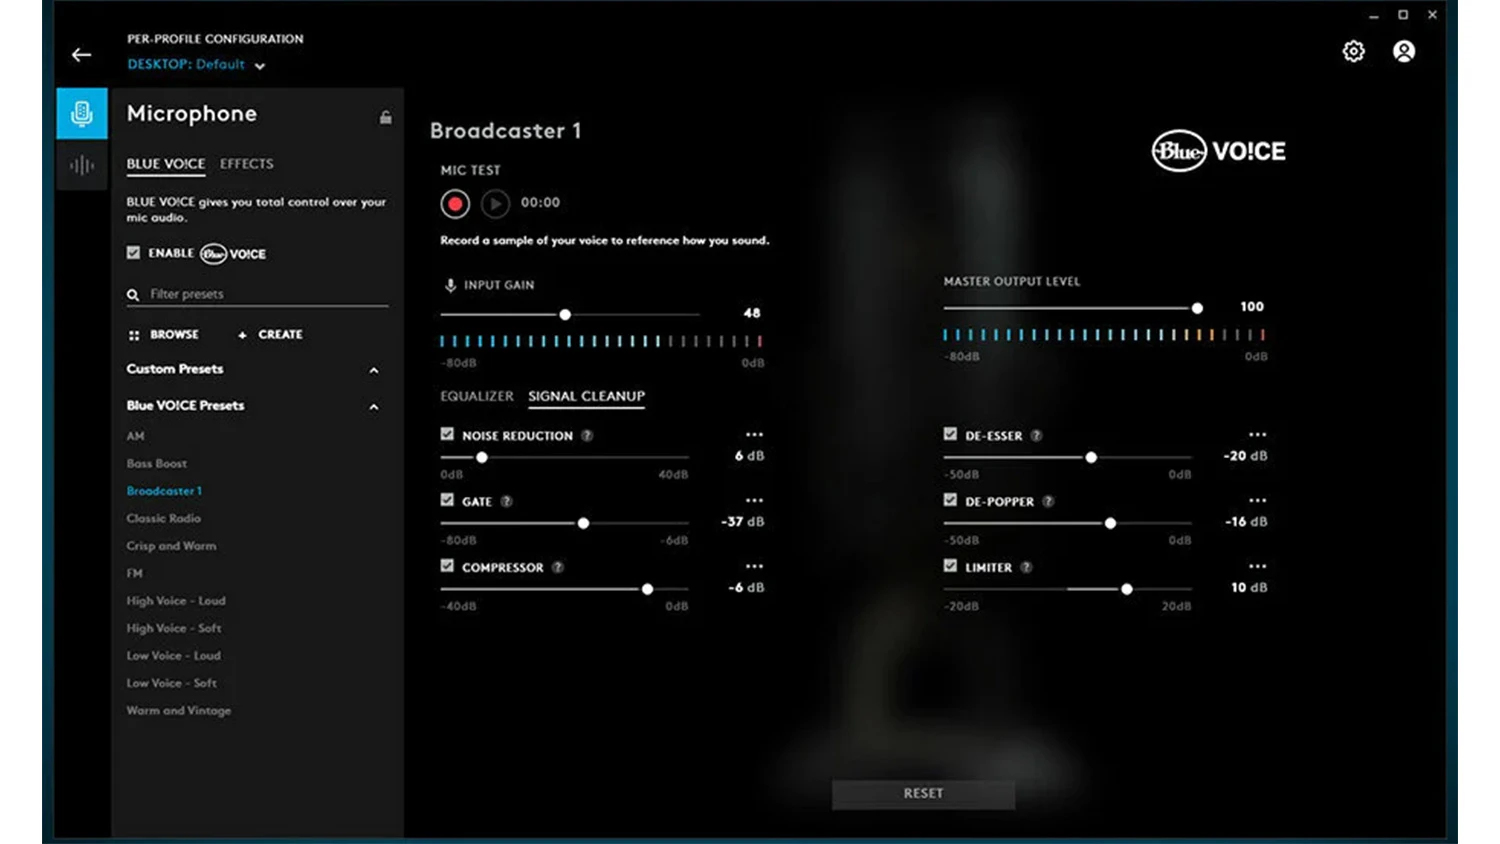The image size is (1500, 844).
Task: Click the search icon for preset filter
Action: (x=133, y=295)
